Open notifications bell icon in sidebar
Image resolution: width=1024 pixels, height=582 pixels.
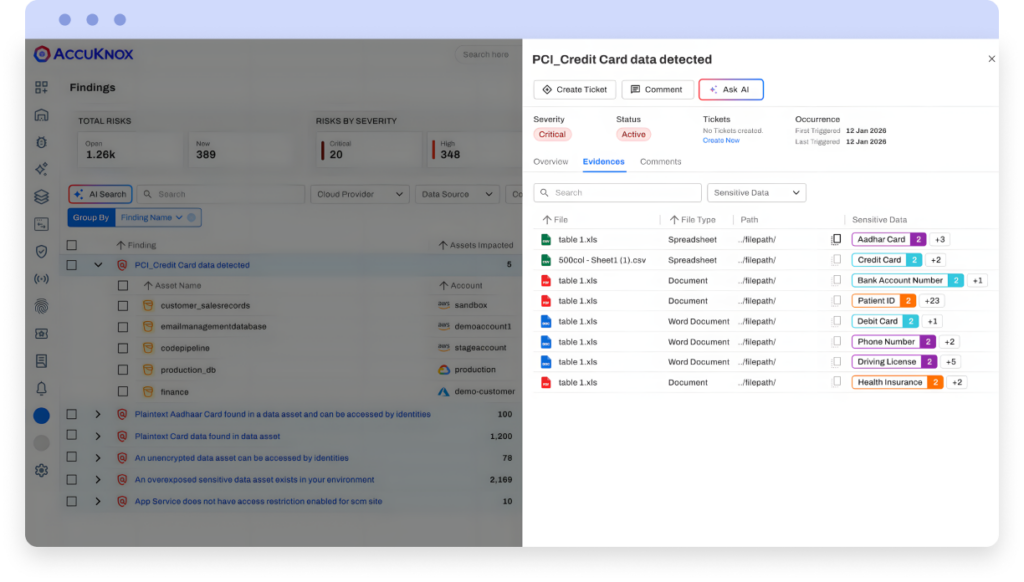coord(41,388)
